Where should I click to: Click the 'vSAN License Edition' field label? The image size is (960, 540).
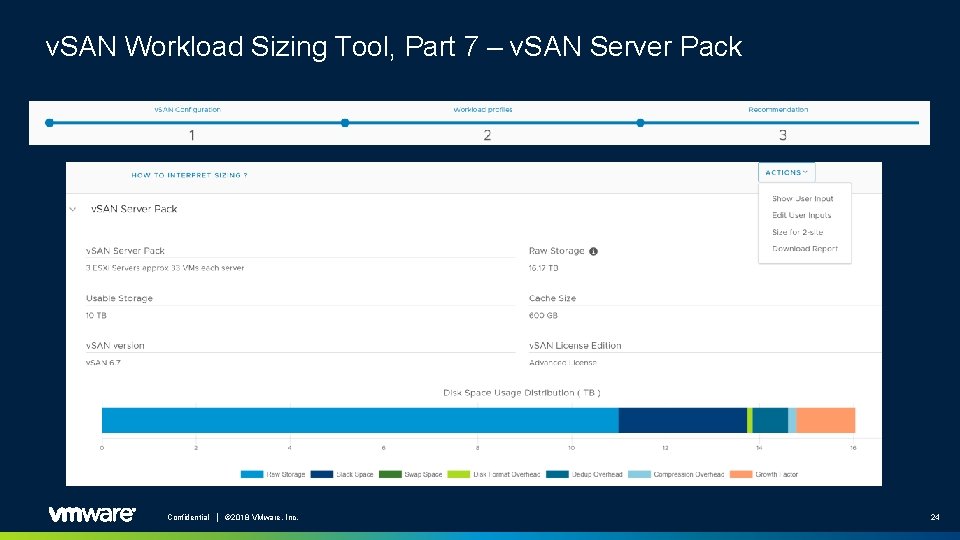pos(575,345)
